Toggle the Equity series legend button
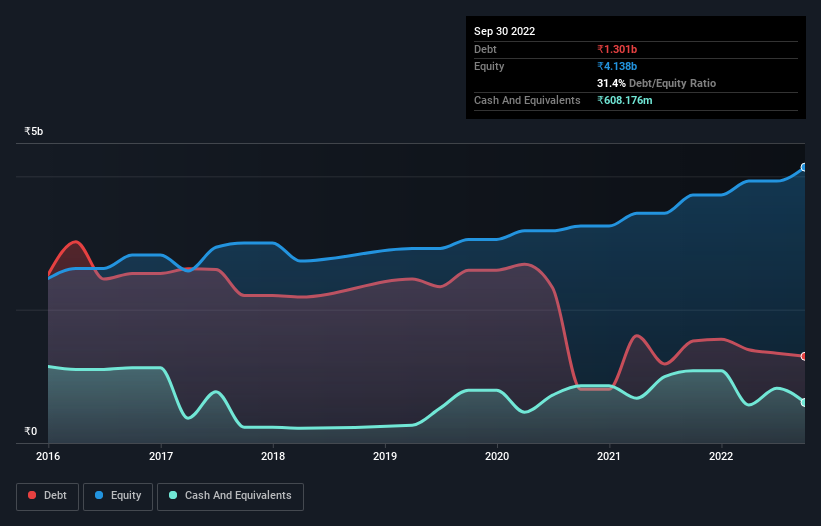 pyautogui.click(x=118, y=496)
